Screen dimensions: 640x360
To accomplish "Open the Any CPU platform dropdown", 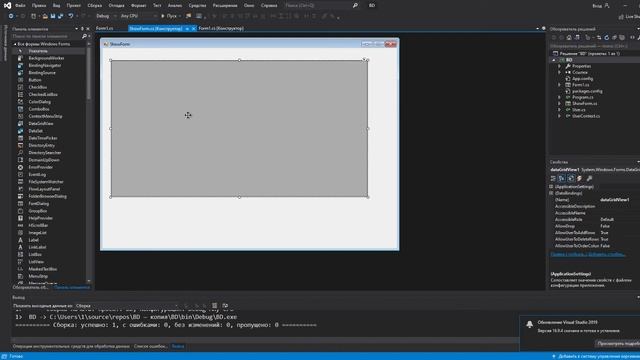I will point(138,16).
